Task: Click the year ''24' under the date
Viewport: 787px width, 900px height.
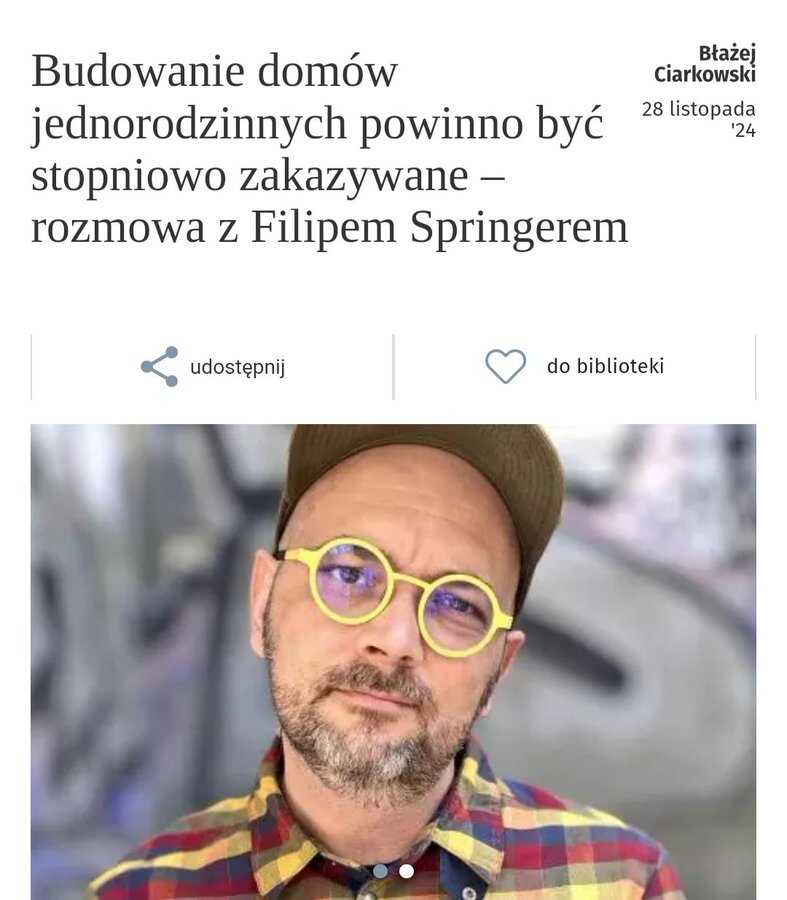Action: point(744,131)
